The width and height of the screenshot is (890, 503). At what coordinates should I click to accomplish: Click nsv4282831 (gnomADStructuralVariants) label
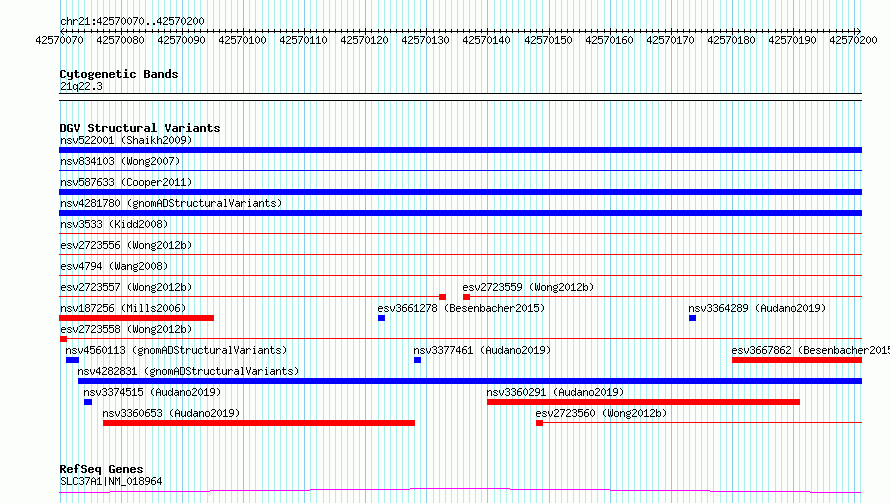click(x=188, y=371)
